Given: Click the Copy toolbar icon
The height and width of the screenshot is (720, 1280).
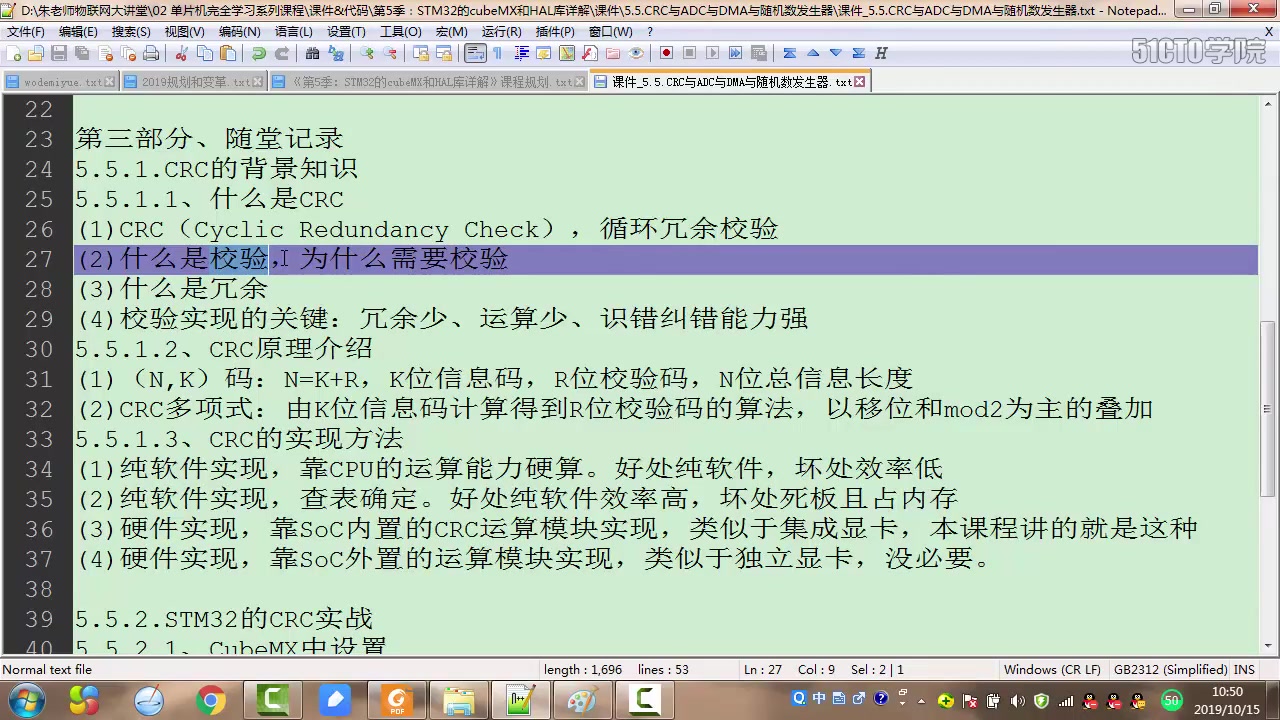Looking at the screenshot, I should (x=204, y=53).
